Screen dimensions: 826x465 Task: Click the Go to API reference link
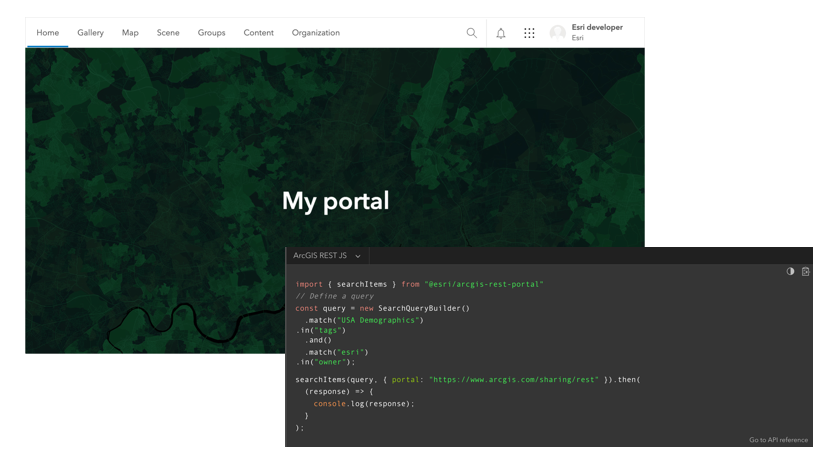point(778,440)
